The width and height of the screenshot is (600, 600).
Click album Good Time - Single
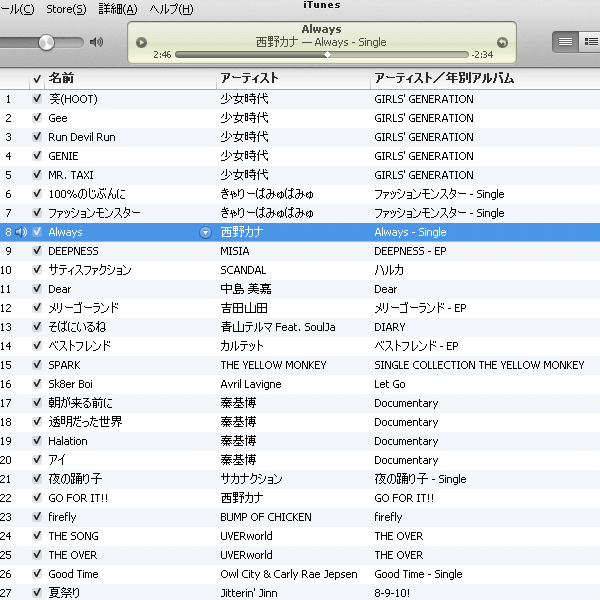tap(418, 574)
